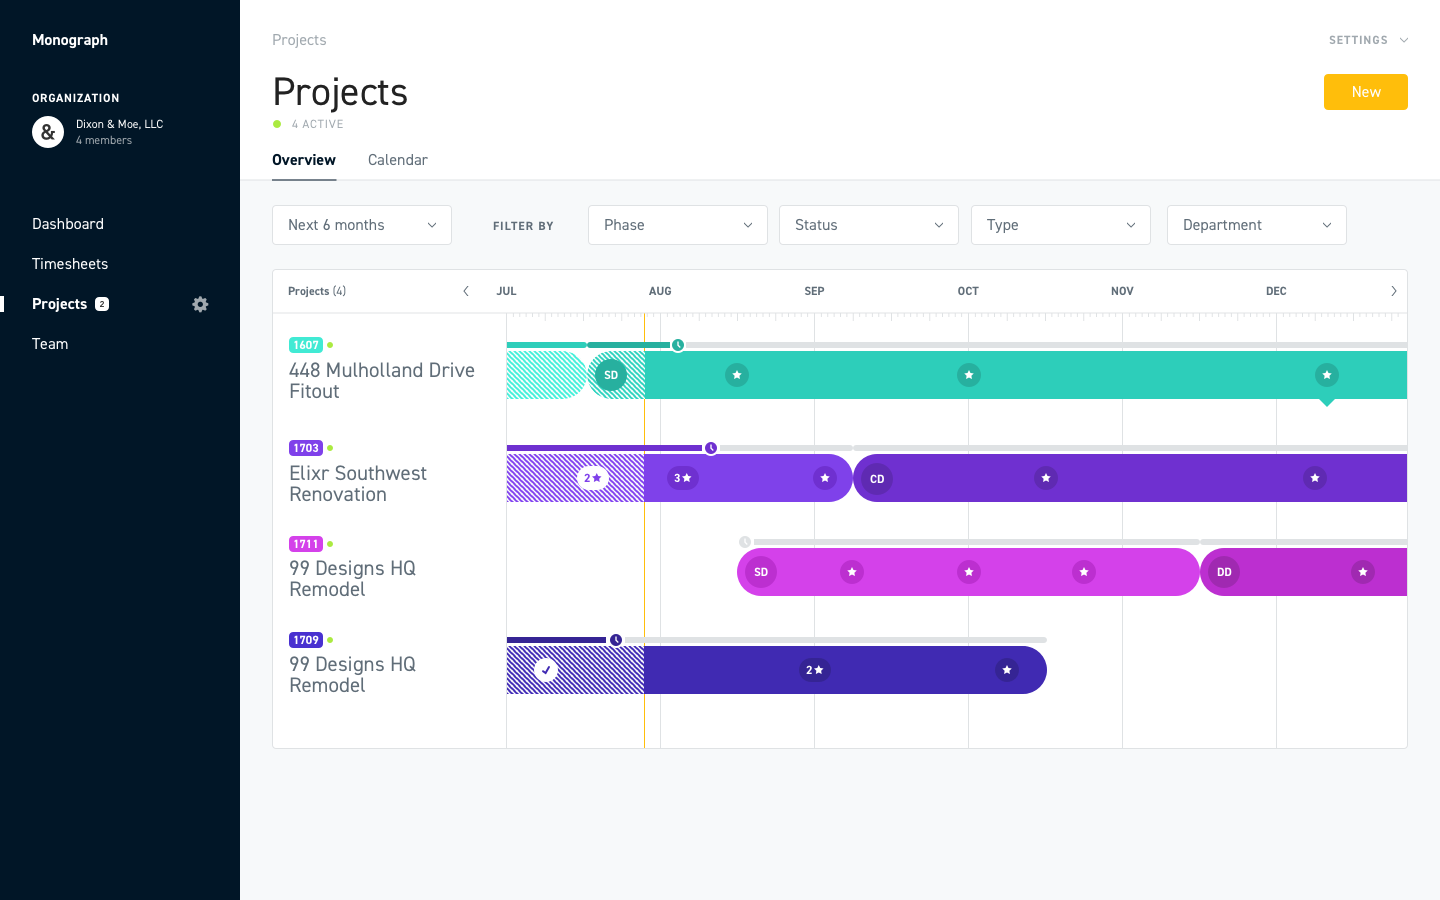Click the star after DD badge on project 1711
1440x900 pixels.
[x=1363, y=572]
